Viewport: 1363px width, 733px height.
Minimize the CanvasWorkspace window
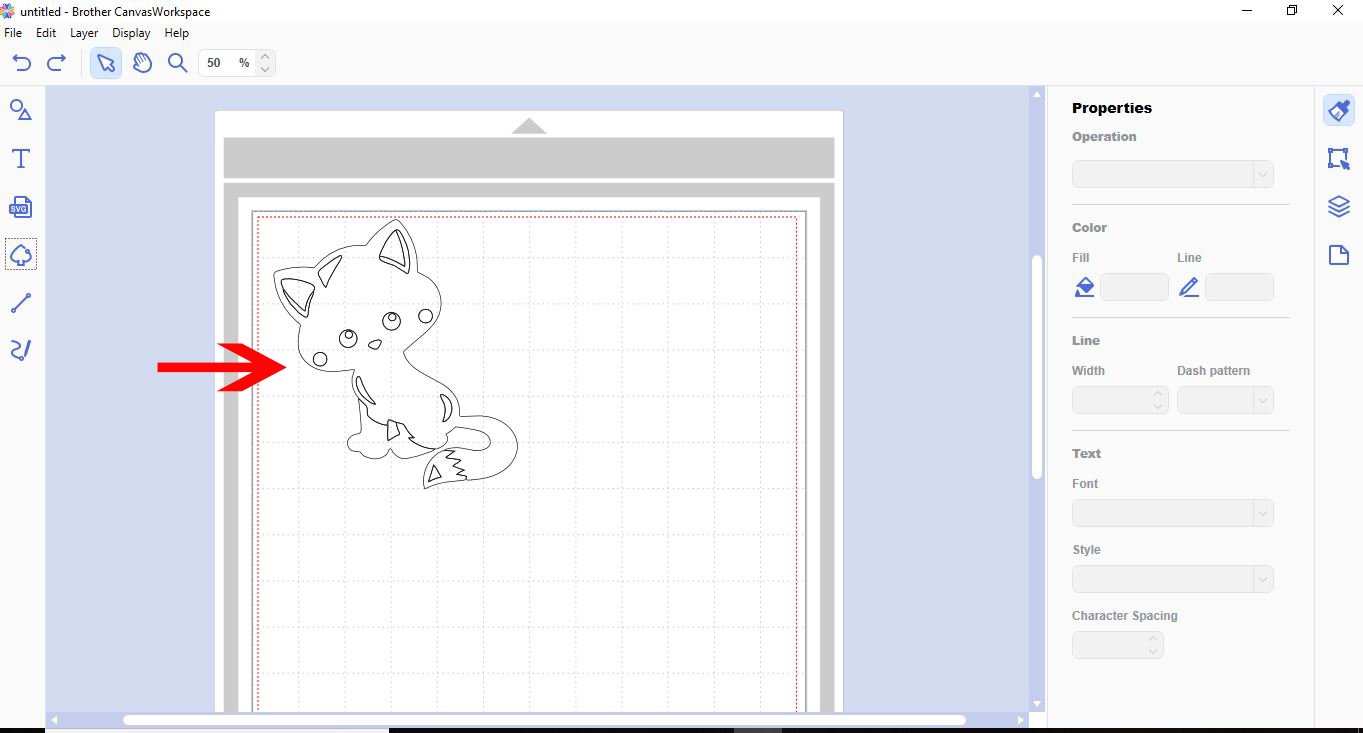point(1246,11)
